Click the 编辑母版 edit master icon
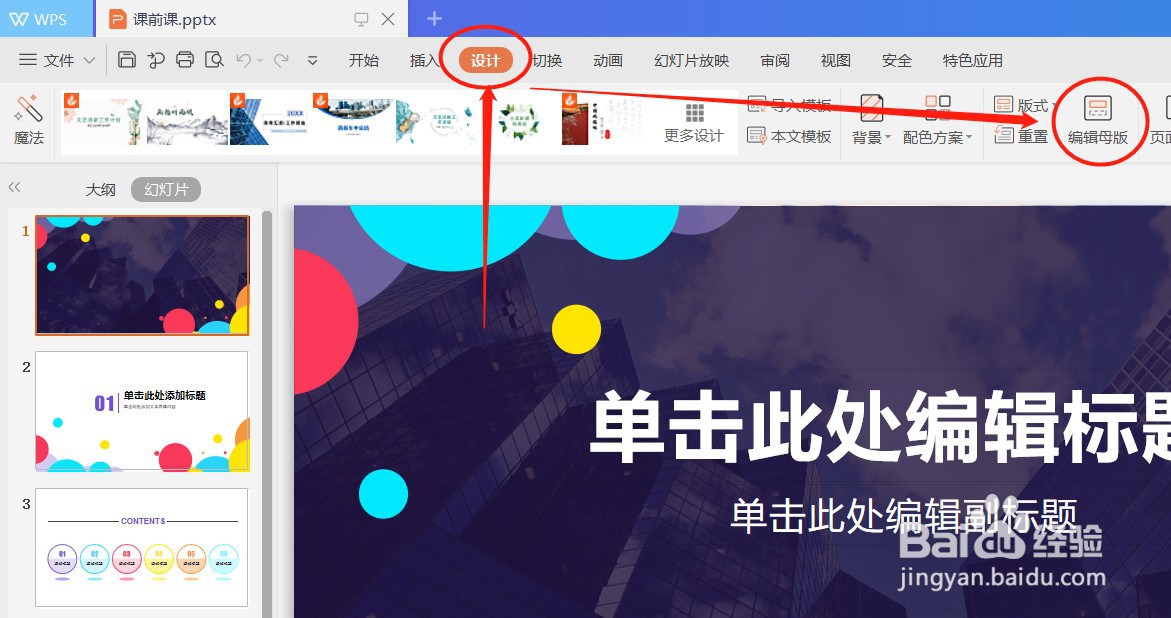 coord(1097,109)
